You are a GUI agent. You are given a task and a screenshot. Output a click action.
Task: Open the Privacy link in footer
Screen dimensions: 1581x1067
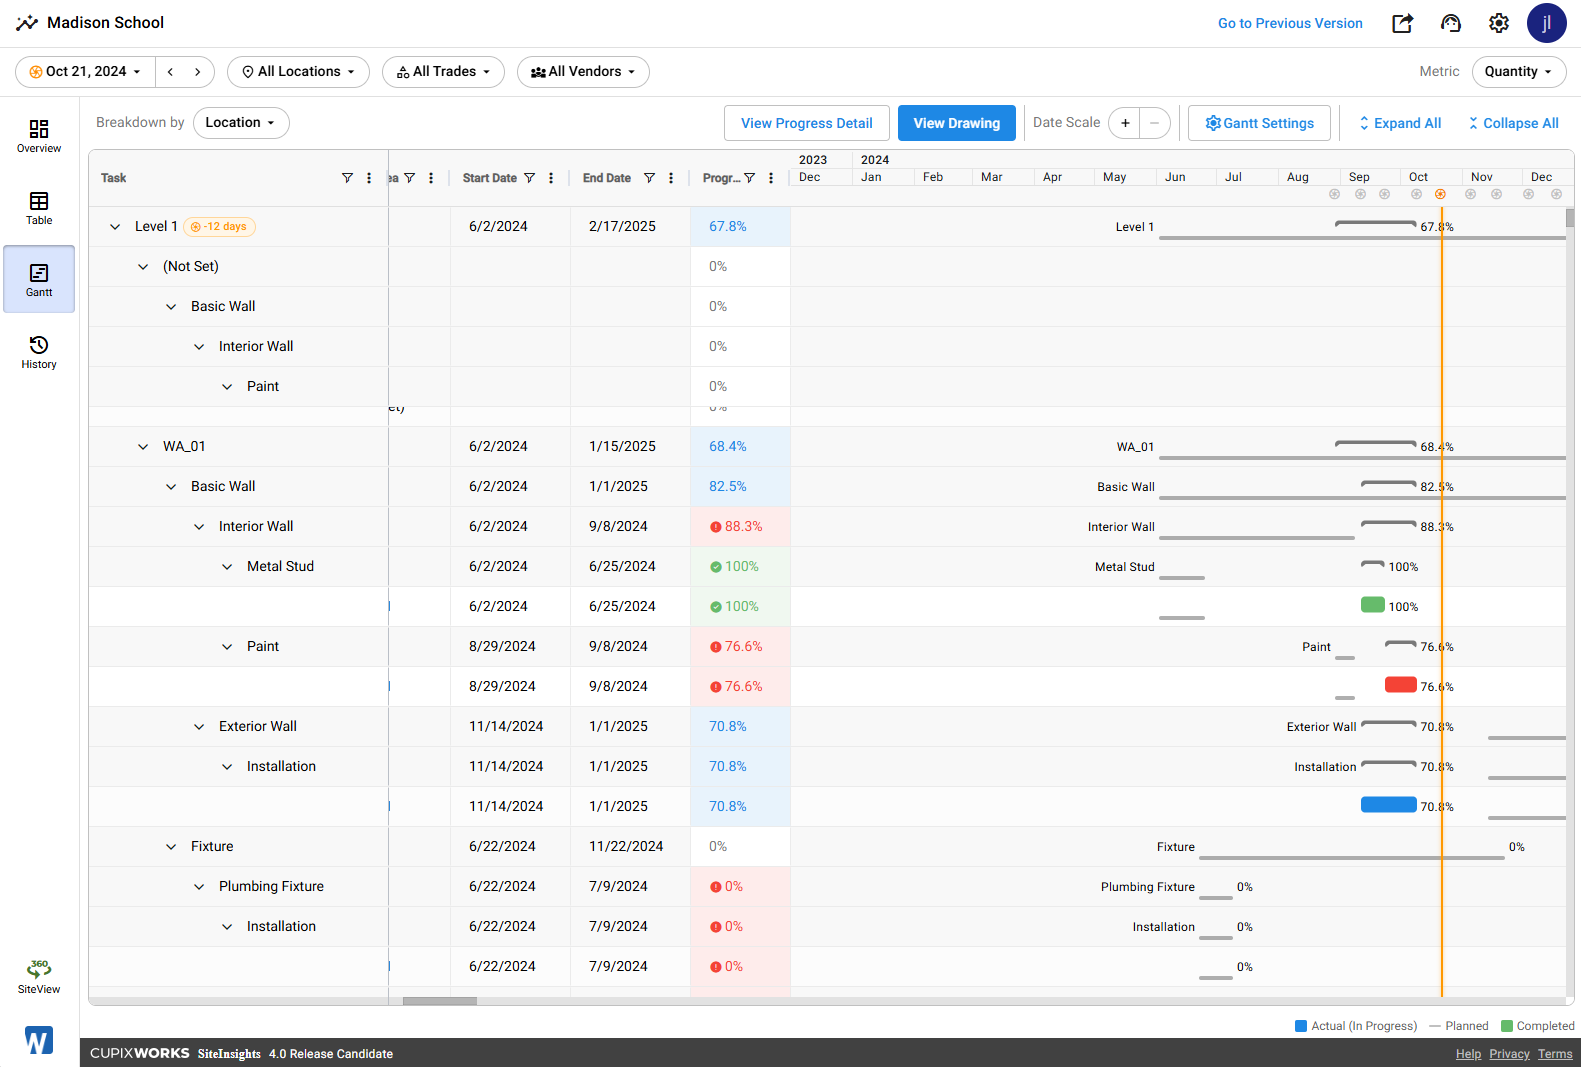(1509, 1054)
